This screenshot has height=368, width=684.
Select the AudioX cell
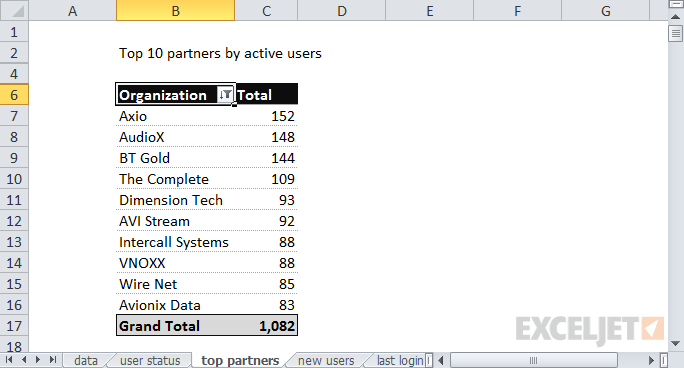[x=175, y=137]
